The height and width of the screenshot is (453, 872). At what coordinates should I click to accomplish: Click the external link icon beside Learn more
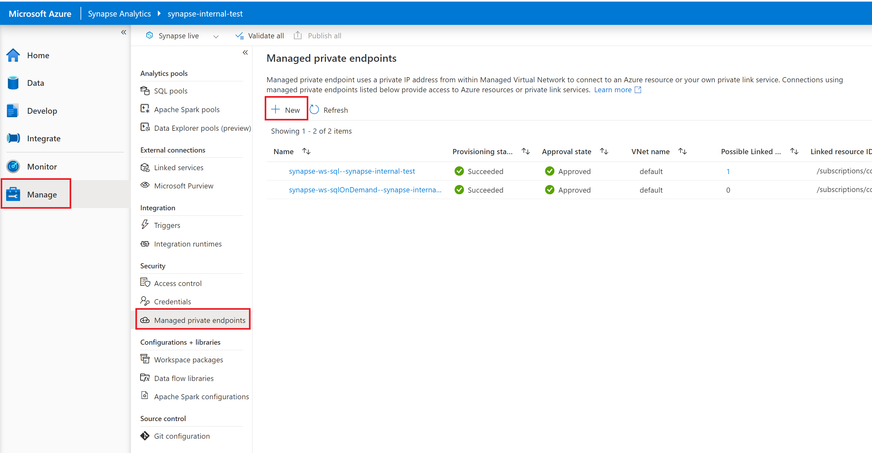tap(638, 89)
